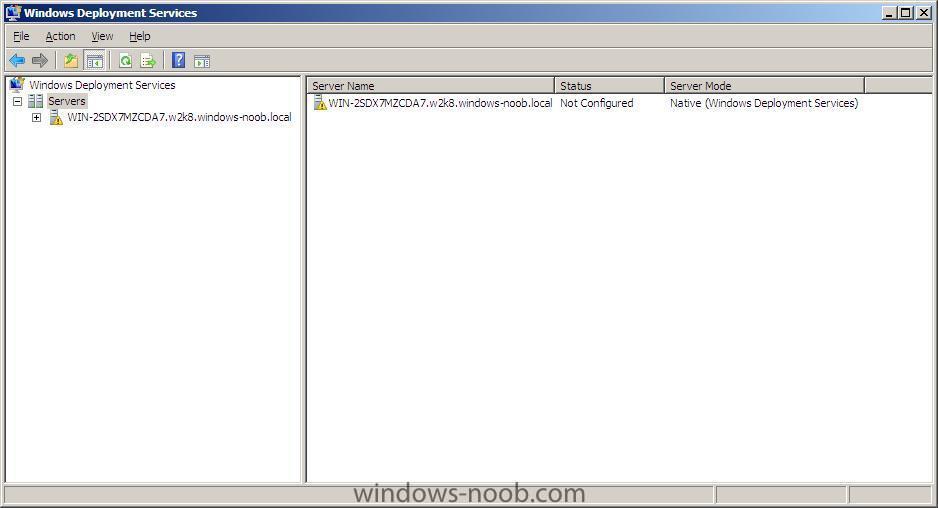Click the Refresh toolbar icon
The height and width of the screenshot is (508, 938).
[x=126, y=60]
